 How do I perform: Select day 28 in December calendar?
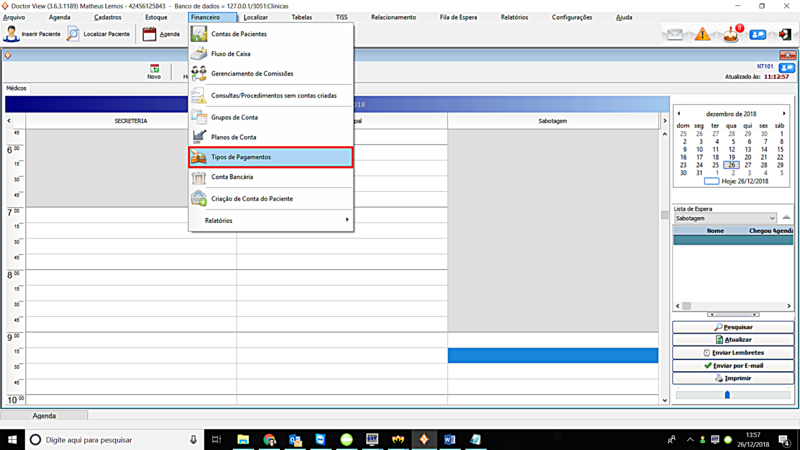click(x=764, y=165)
